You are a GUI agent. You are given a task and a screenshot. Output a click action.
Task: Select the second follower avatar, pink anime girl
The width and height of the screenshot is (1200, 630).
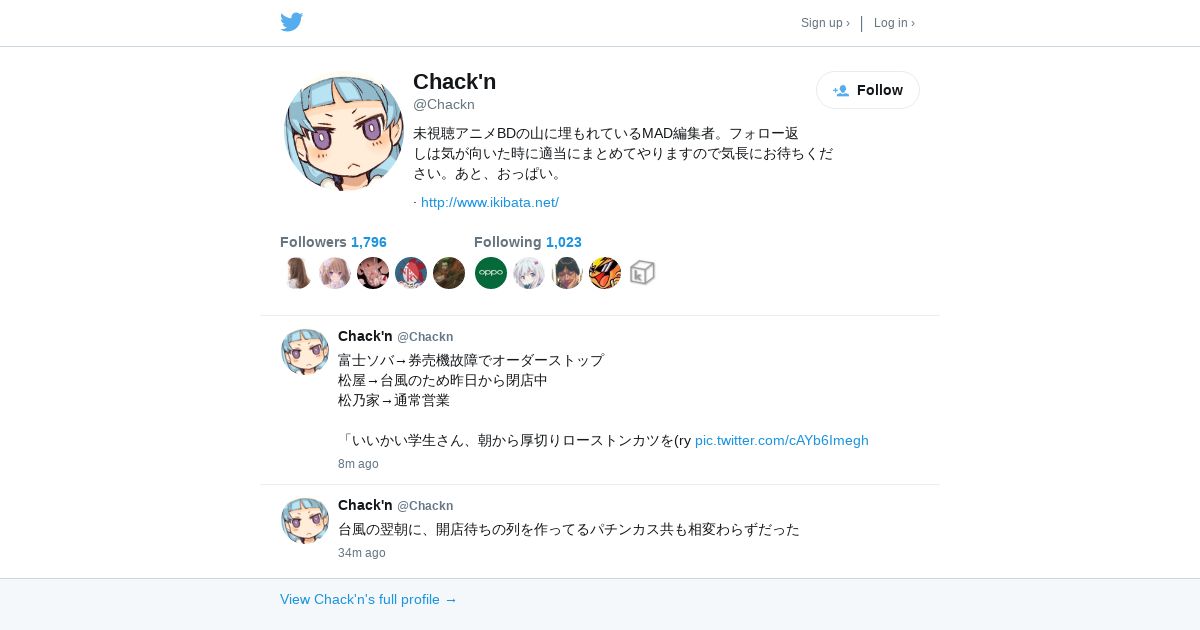coord(335,273)
